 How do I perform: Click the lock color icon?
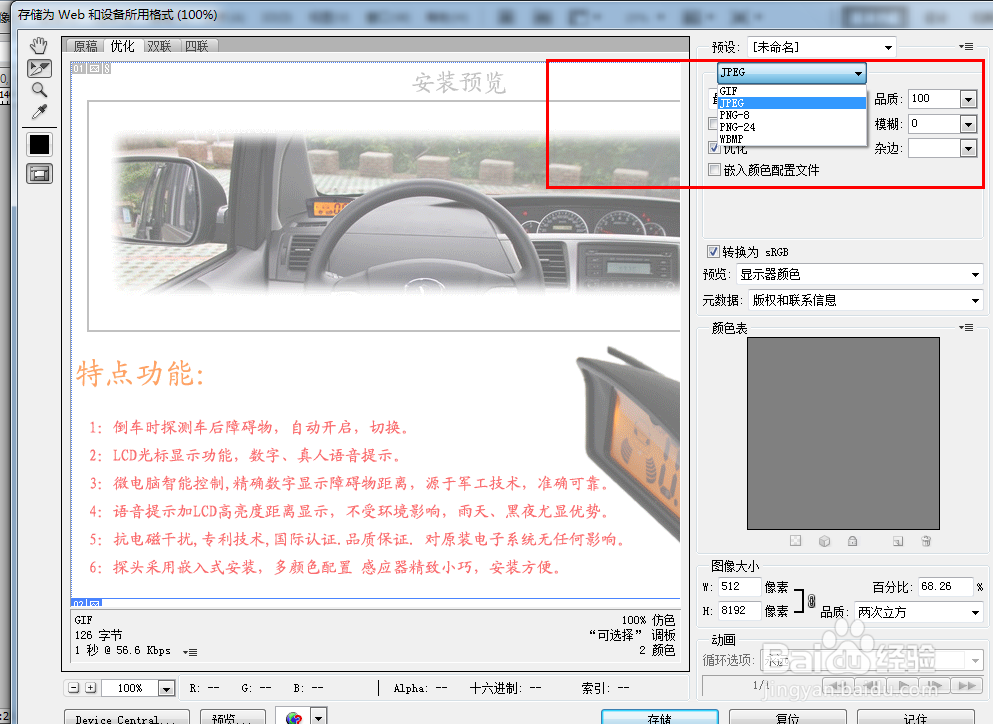coord(852,541)
